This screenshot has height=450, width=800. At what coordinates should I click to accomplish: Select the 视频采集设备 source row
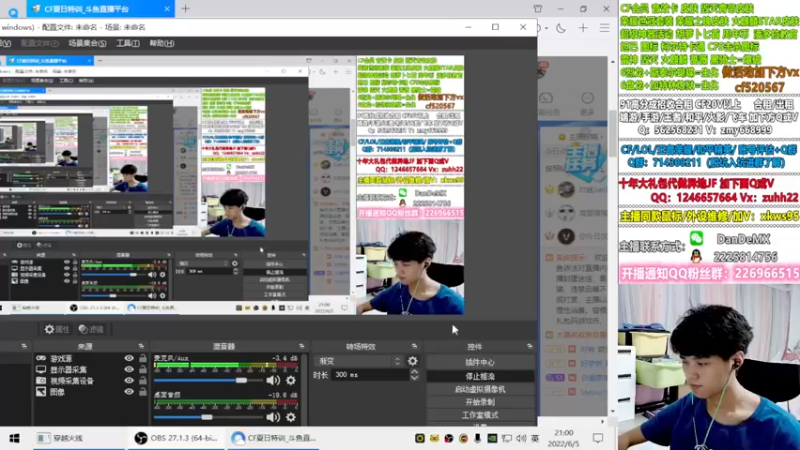coord(91,381)
